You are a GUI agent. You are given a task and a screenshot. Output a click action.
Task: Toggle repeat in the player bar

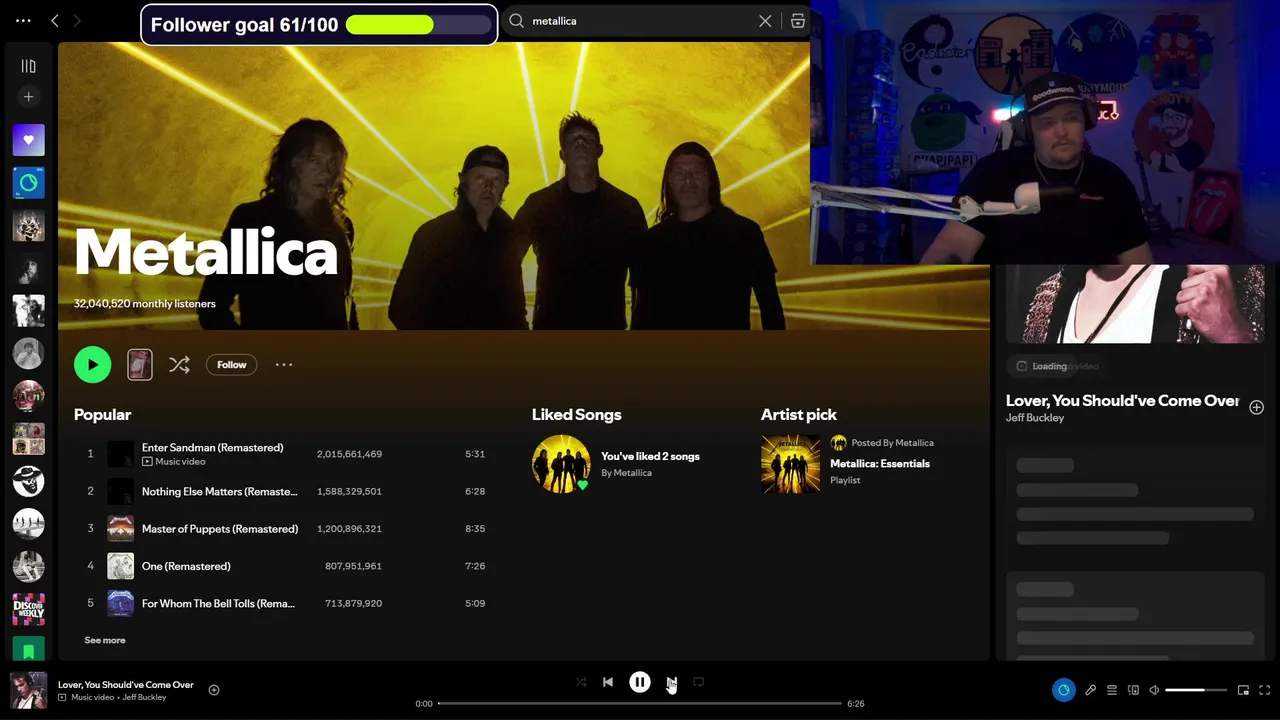pyautogui.click(x=699, y=682)
